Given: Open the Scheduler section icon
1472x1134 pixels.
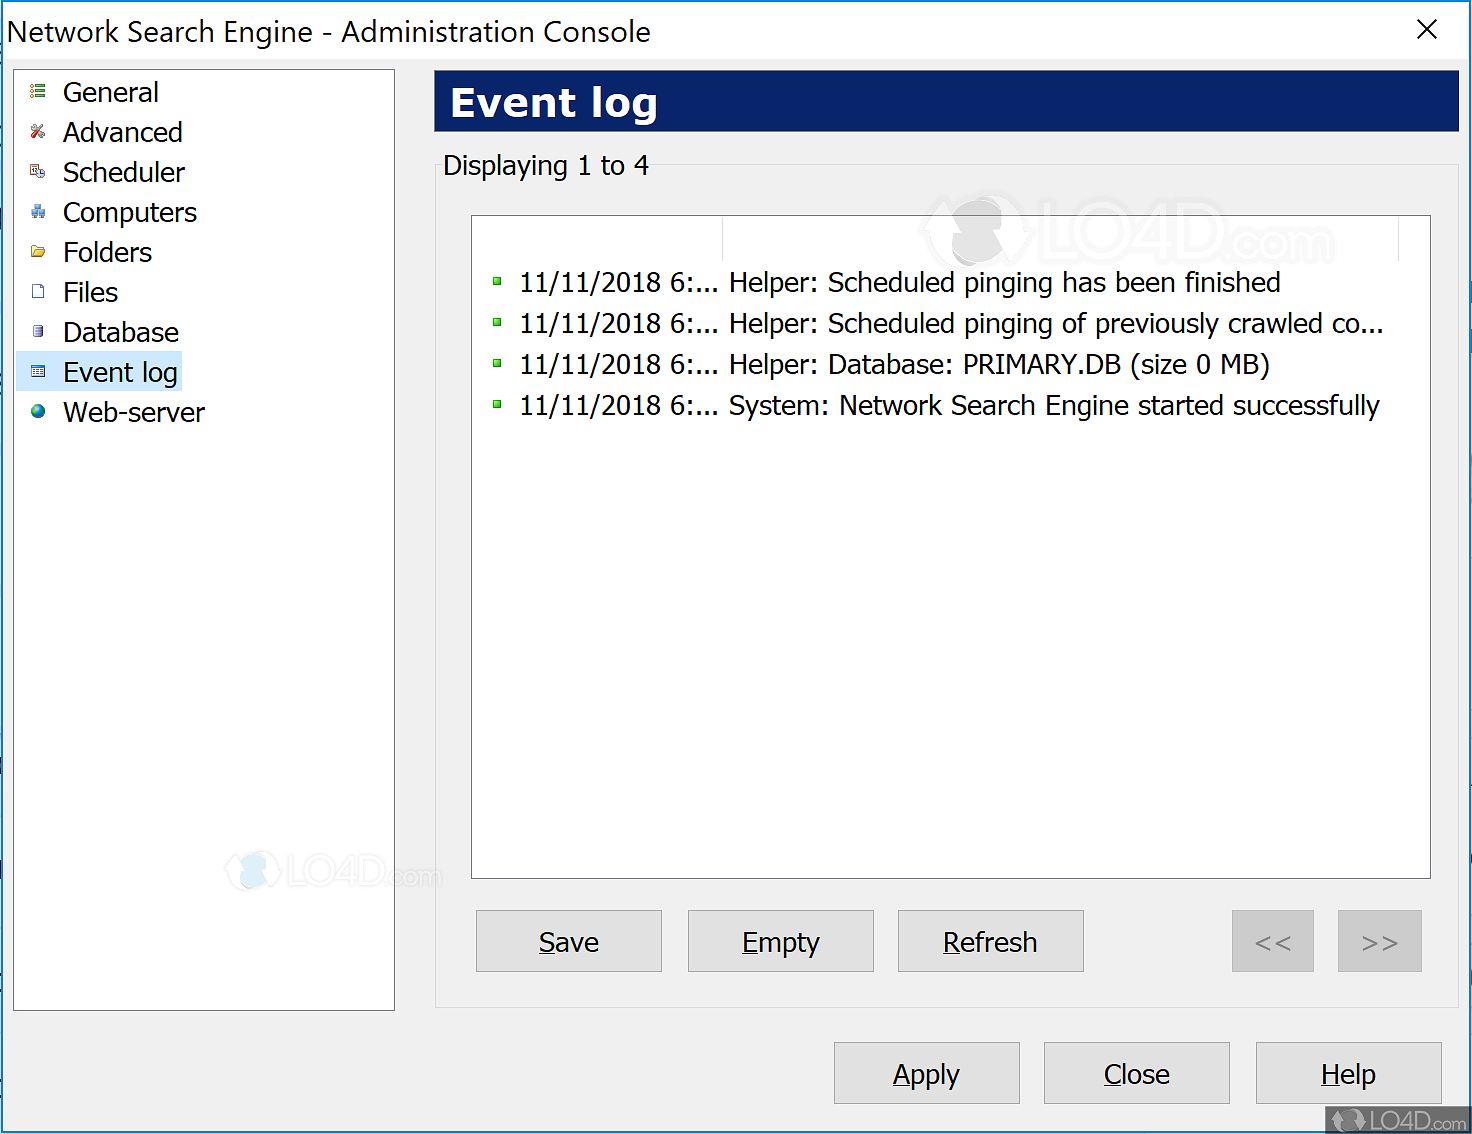Looking at the screenshot, I should (x=37, y=171).
